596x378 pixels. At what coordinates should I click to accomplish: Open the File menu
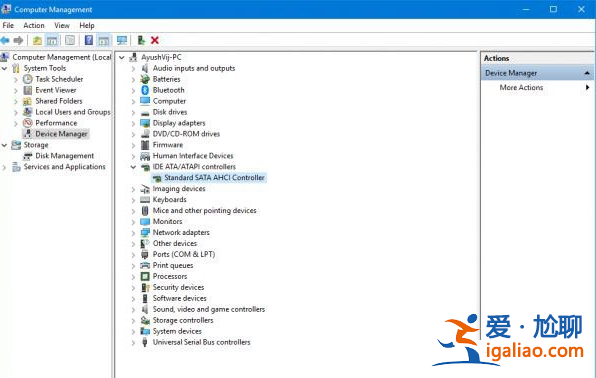[x=8, y=25]
